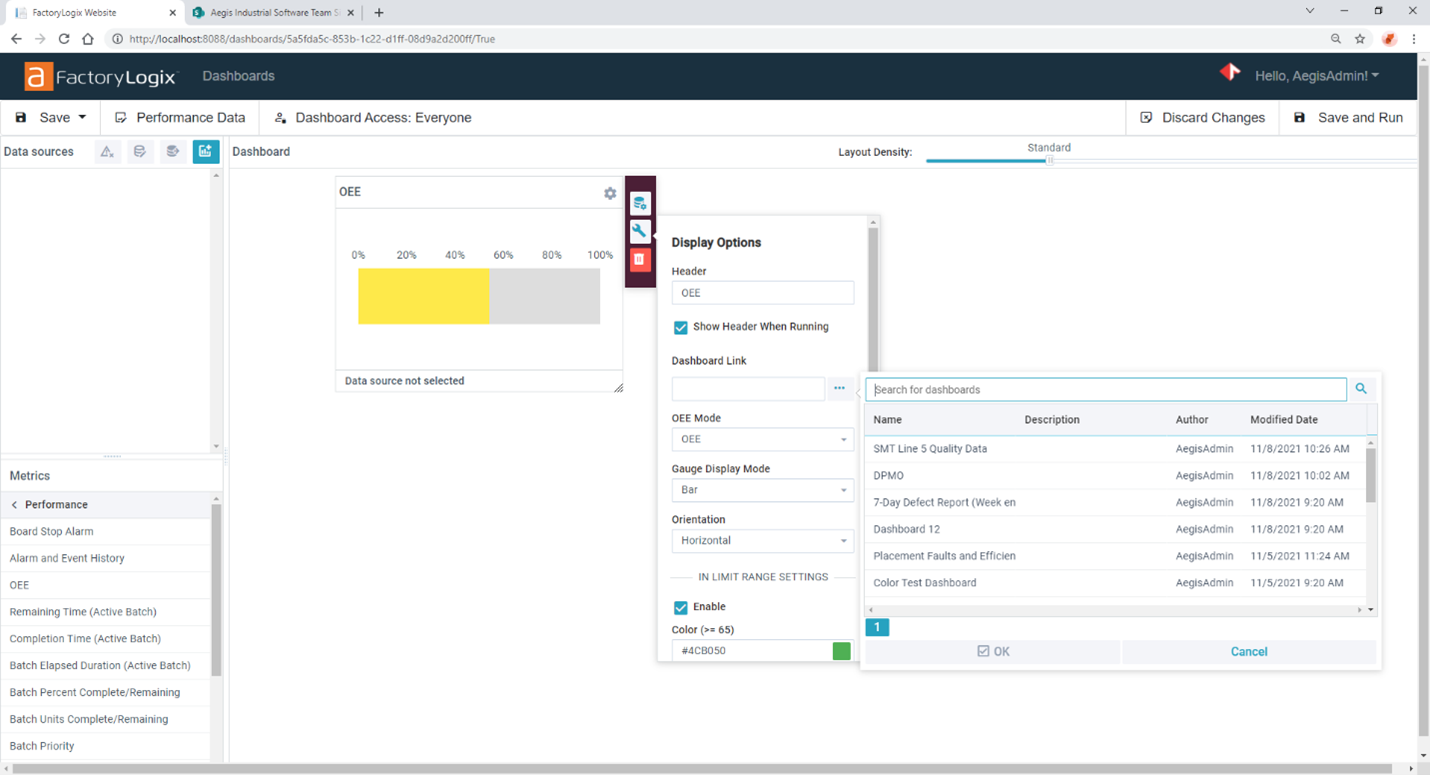This screenshot has height=775, width=1430.
Task: Click the green #4CB050 color swatch
Action: pos(841,650)
